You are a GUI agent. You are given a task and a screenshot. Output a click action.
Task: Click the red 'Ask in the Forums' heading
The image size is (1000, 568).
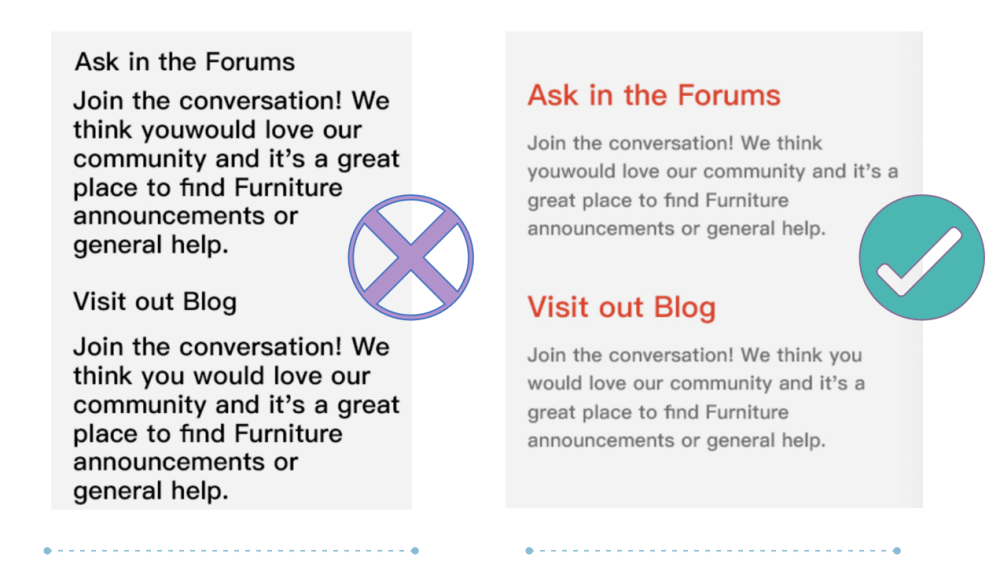tap(654, 96)
